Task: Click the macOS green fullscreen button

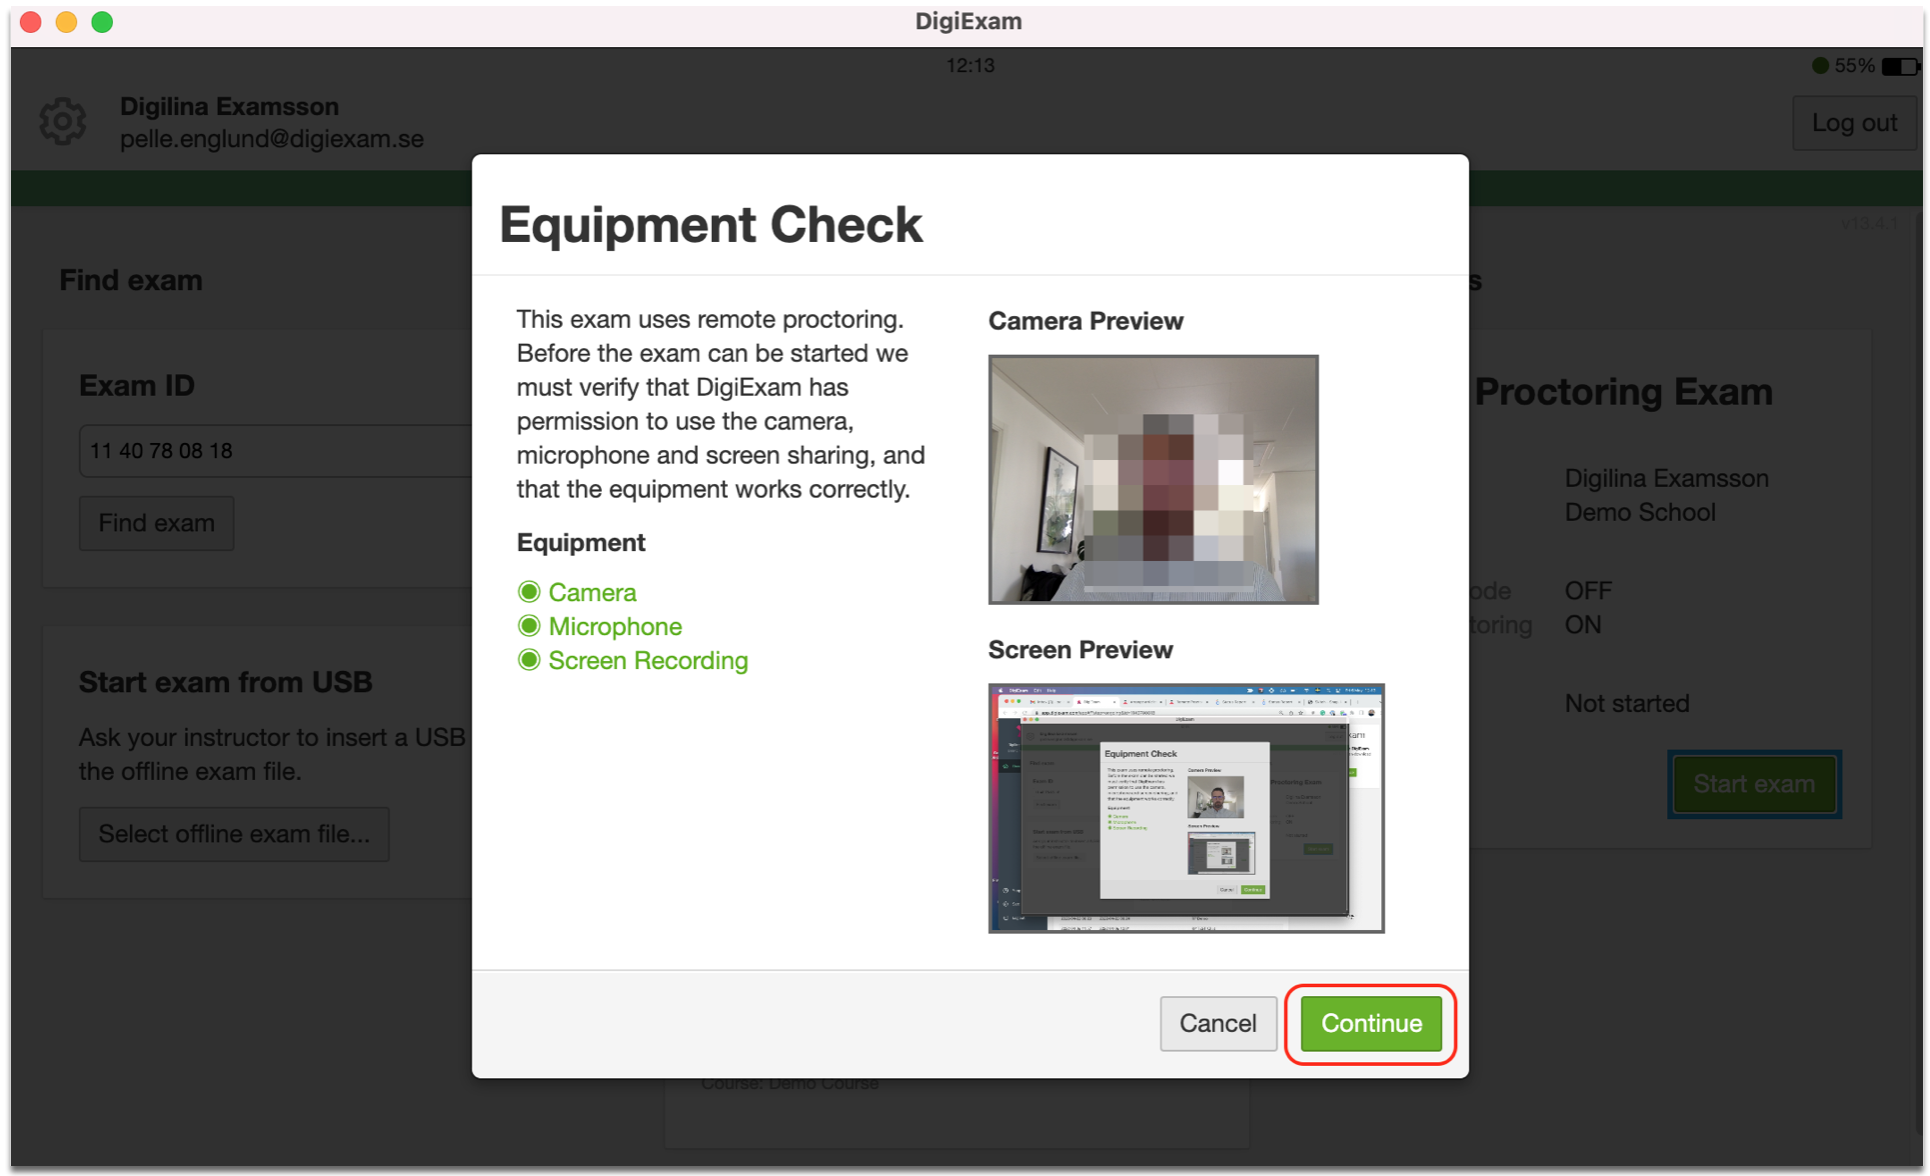Action: point(103,22)
